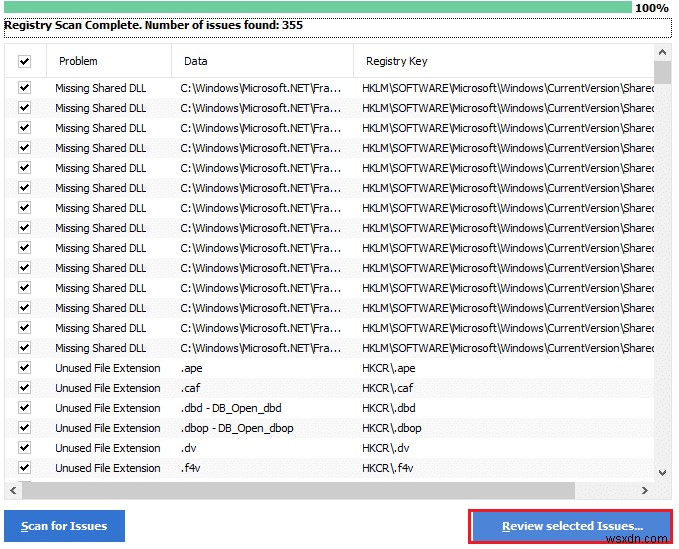Click the "Registry Scan Complete" status message
The width and height of the screenshot is (679, 549).
153,25
